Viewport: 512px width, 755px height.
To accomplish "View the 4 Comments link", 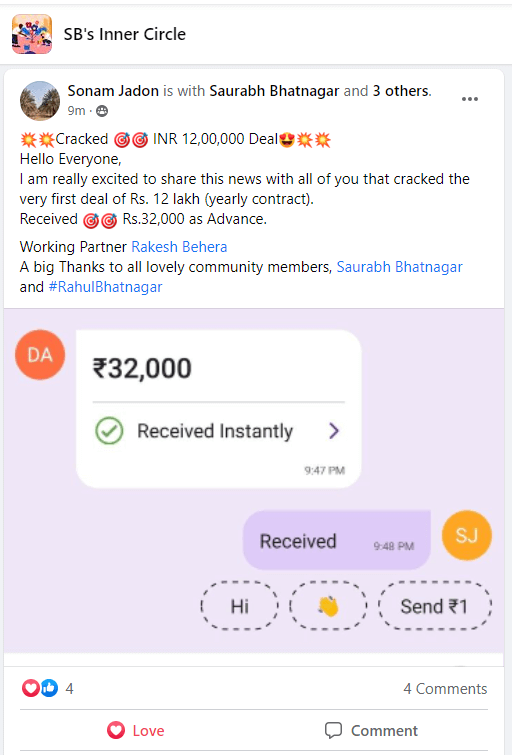I will [445, 689].
